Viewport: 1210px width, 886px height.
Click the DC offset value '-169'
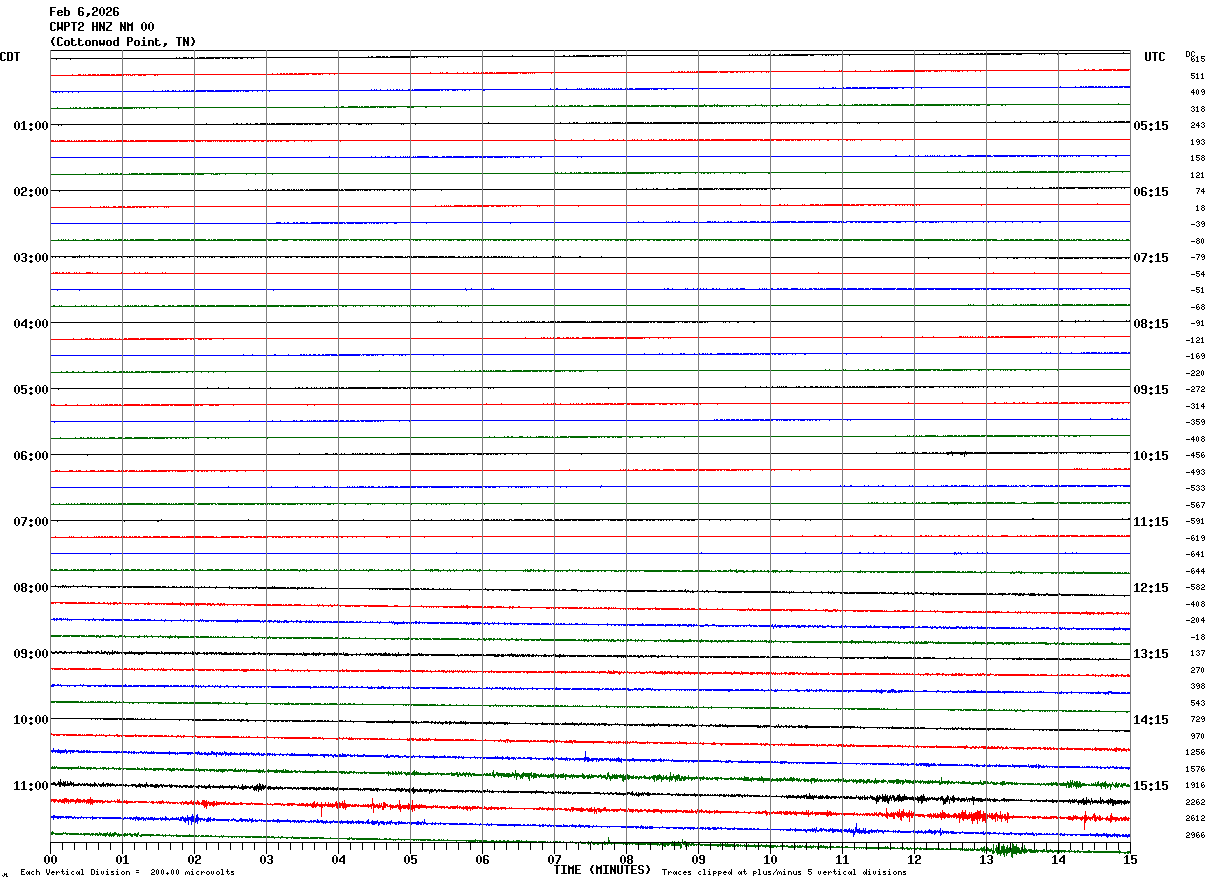1195,356
